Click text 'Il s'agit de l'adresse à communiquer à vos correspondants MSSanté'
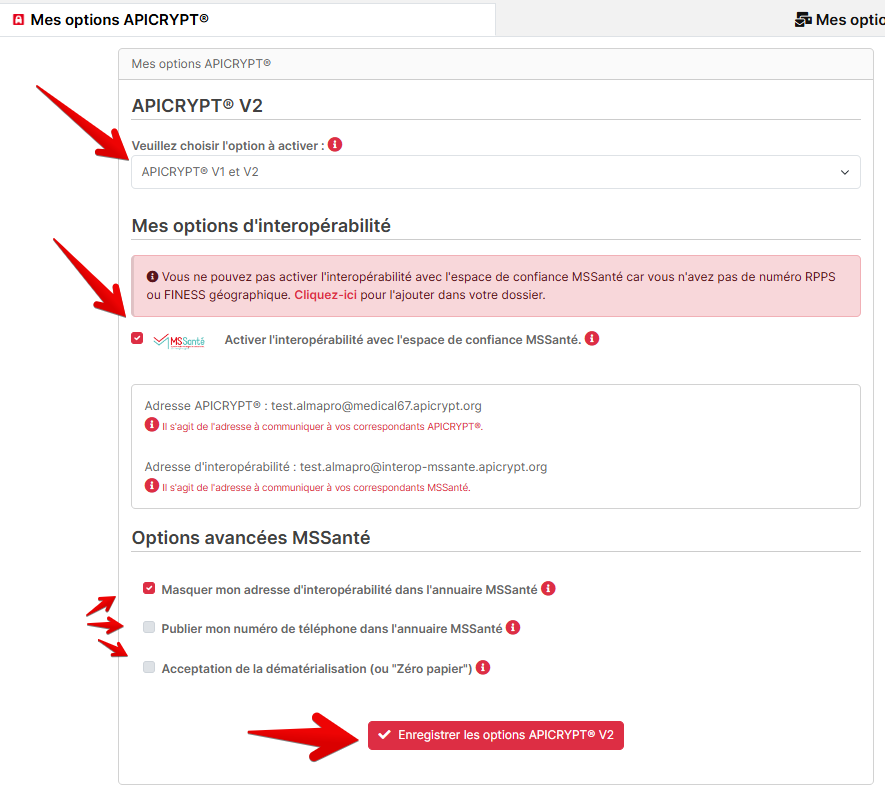Image resolution: width=885 pixels, height=794 pixels. pyautogui.click(x=316, y=488)
